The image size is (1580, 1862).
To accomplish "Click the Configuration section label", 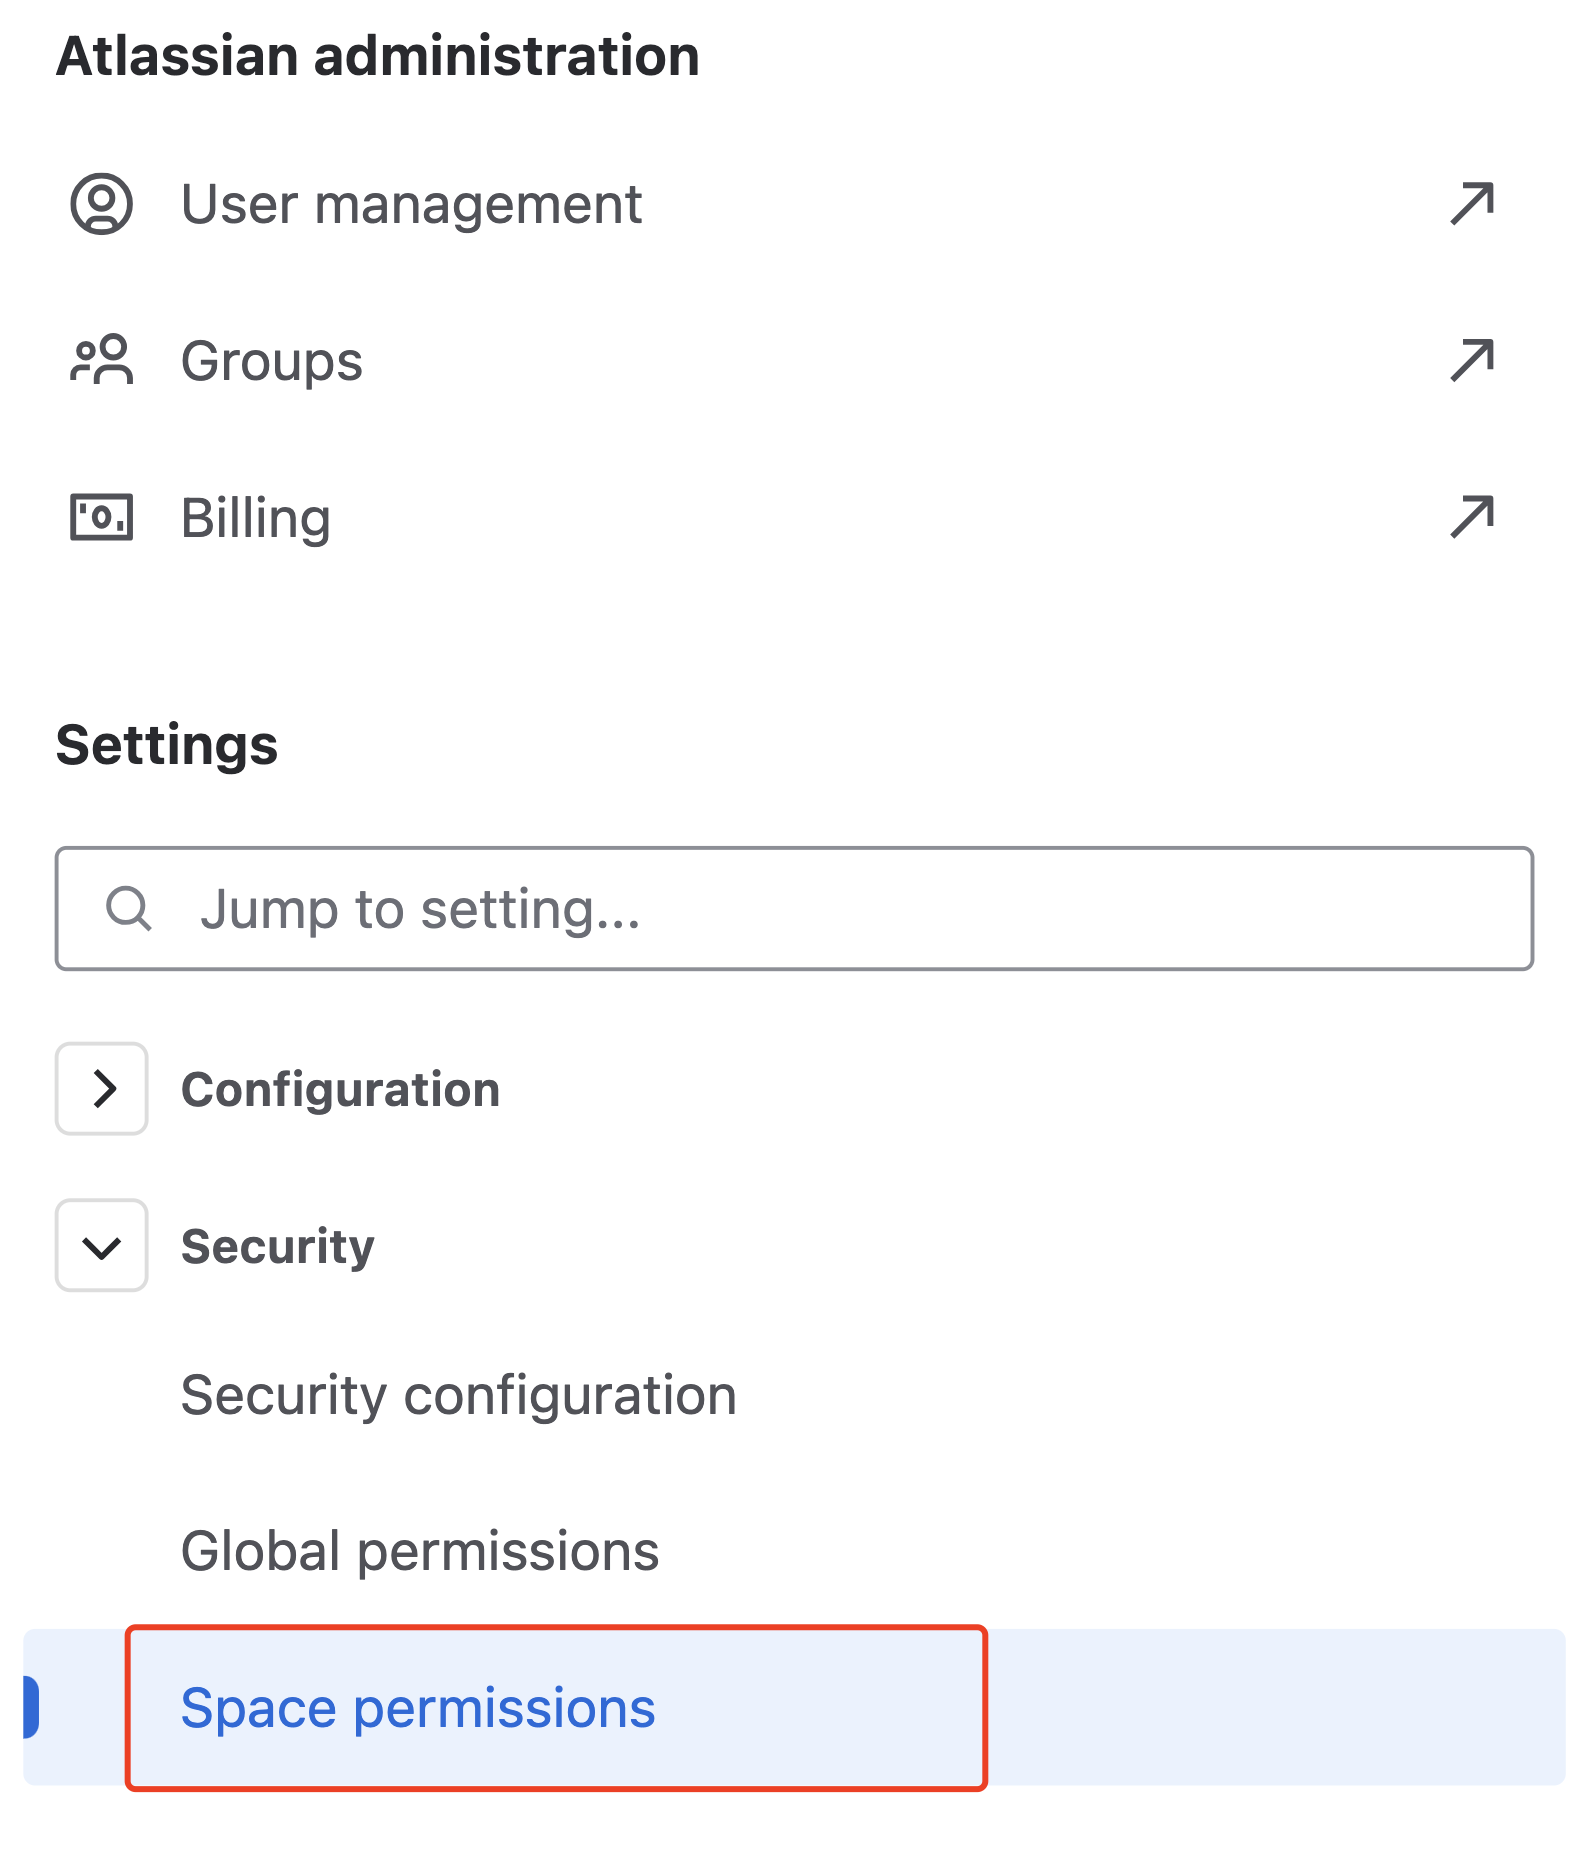I will click(x=340, y=1089).
